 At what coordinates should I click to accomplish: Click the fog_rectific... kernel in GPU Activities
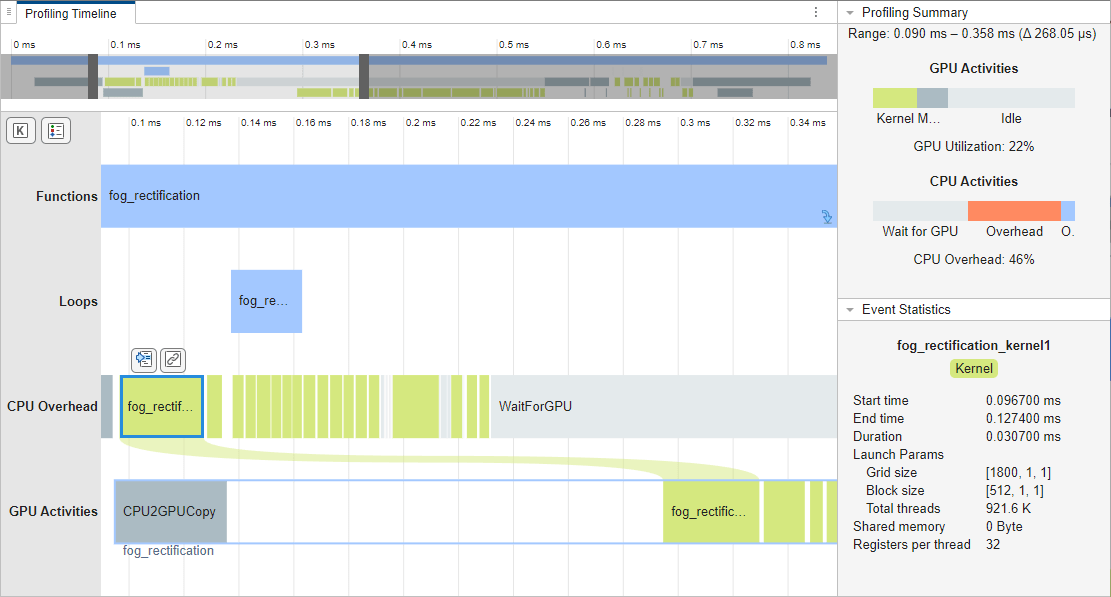[710, 511]
